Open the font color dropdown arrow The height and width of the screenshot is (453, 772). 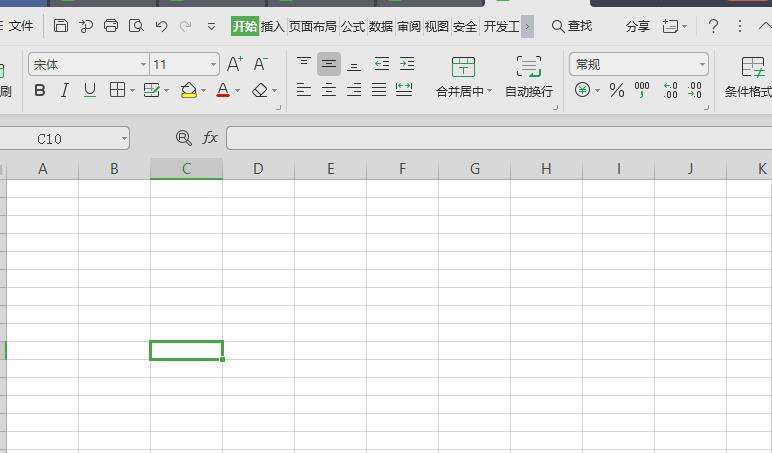tap(237, 91)
